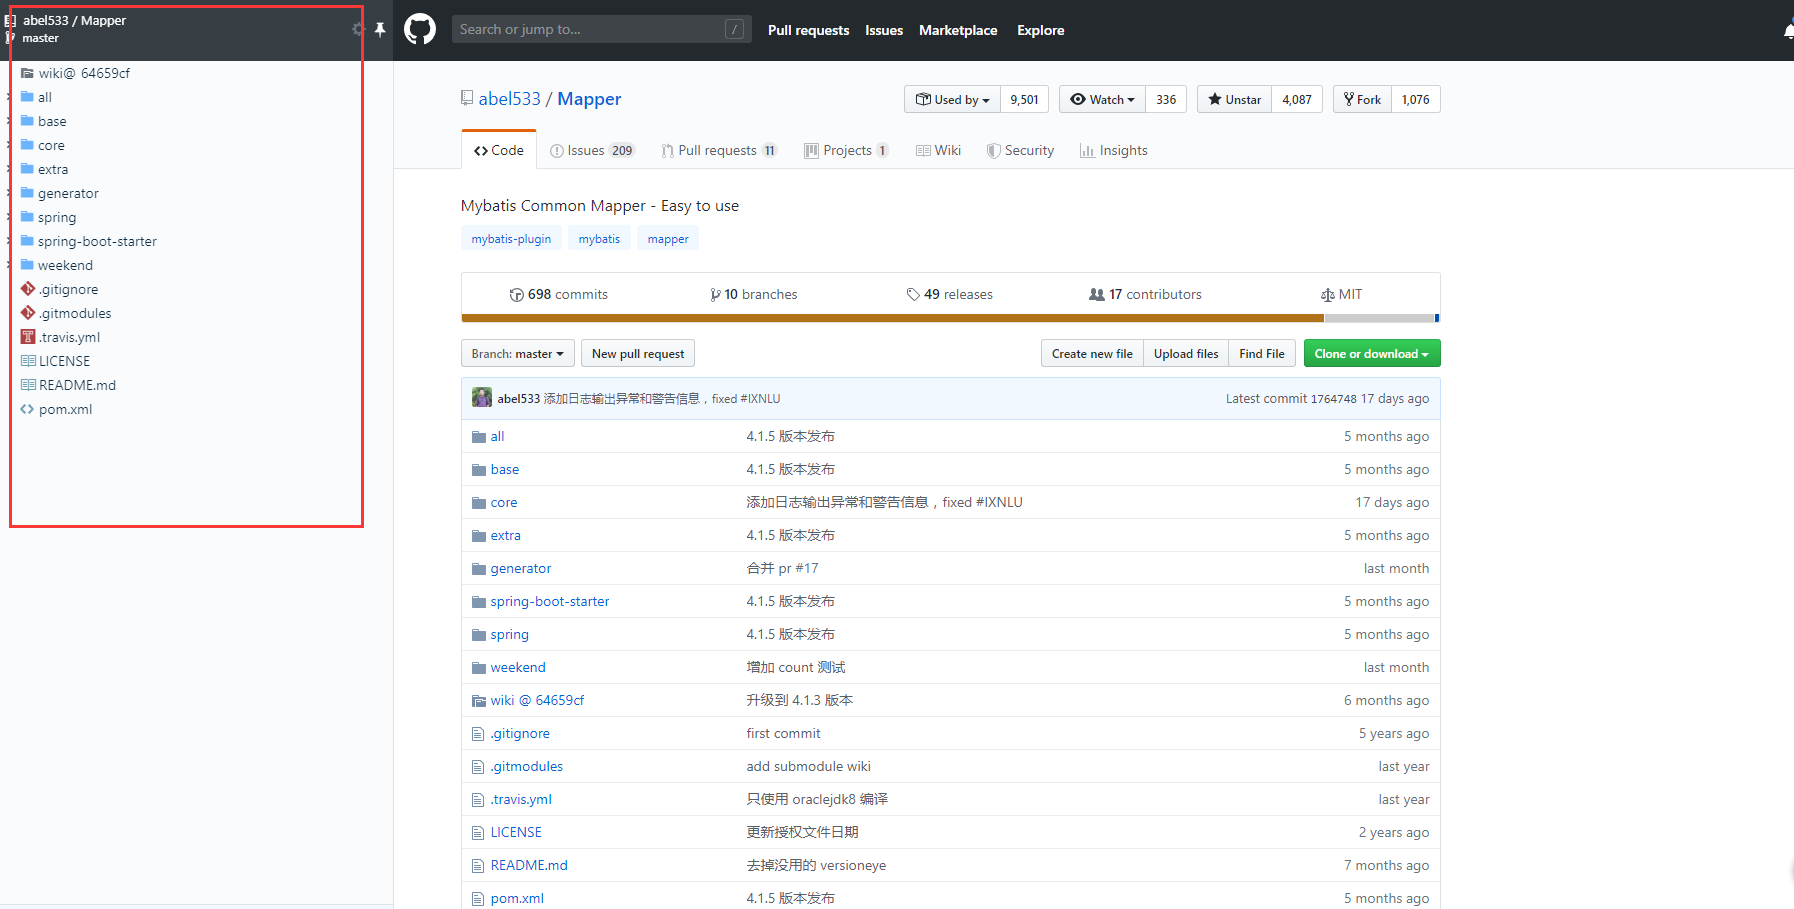Viewport: 1794px width, 909px height.
Task: Open the 'spring-boot-starter' folder link in file list
Action: [x=550, y=602]
